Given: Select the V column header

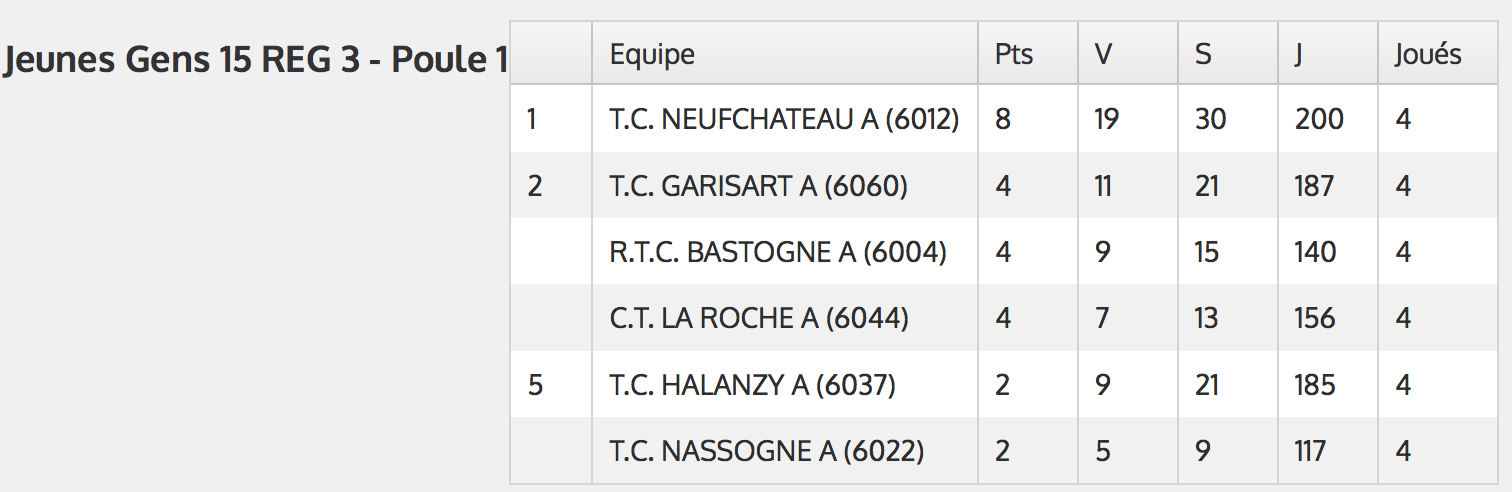Looking at the screenshot, I should click(1128, 53).
